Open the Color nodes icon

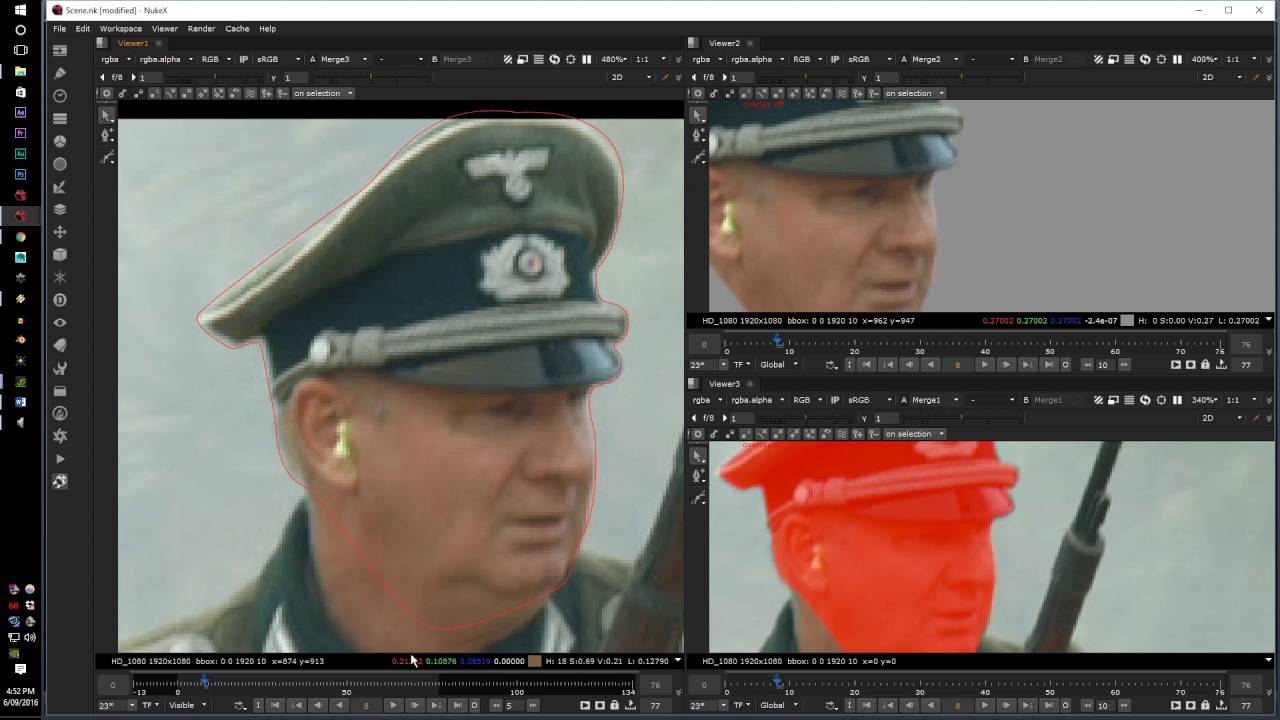click(x=60, y=142)
